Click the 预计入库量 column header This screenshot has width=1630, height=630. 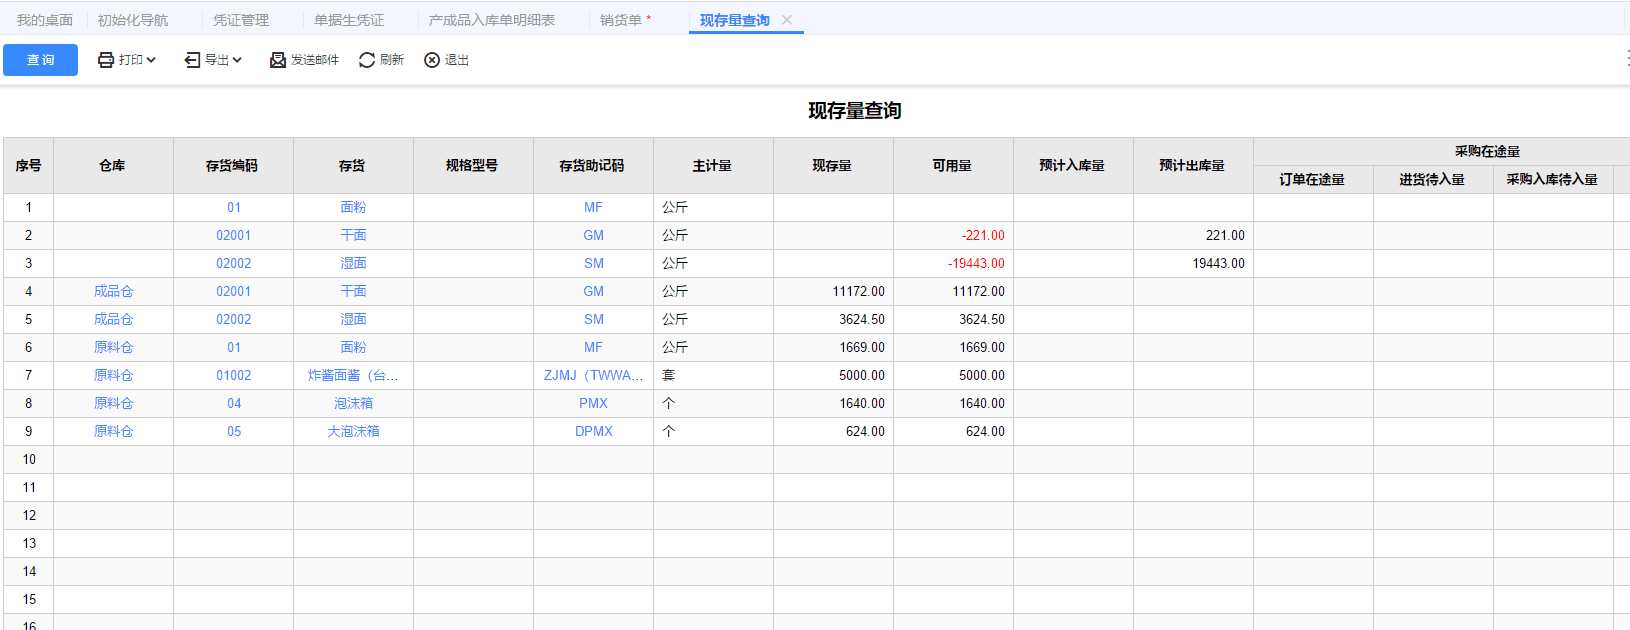pos(1073,166)
